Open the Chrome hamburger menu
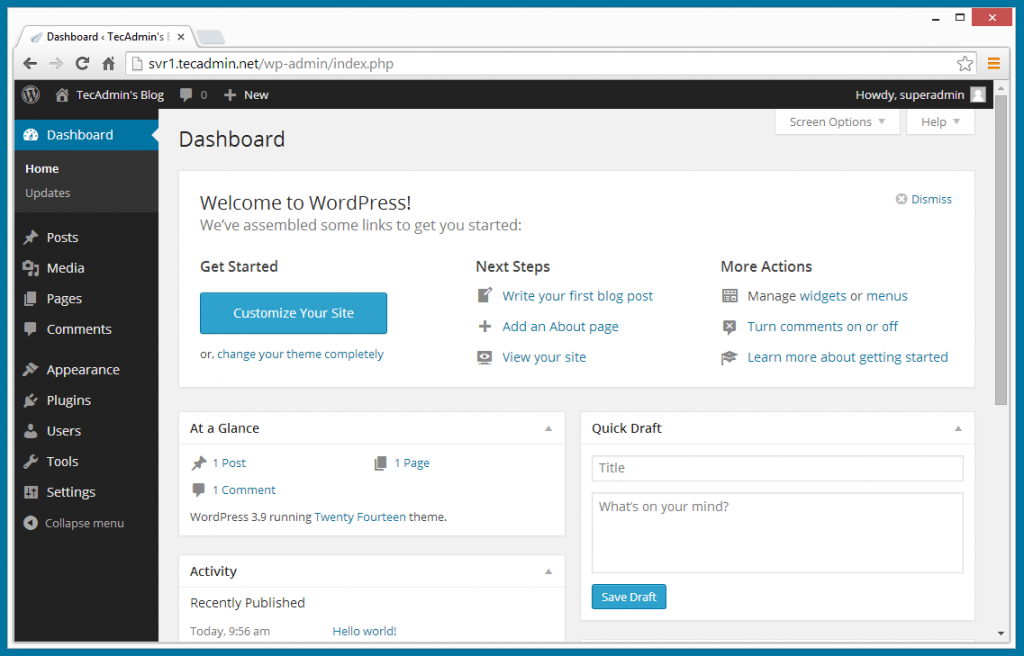Image resolution: width=1024 pixels, height=656 pixels. click(x=994, y=63)
